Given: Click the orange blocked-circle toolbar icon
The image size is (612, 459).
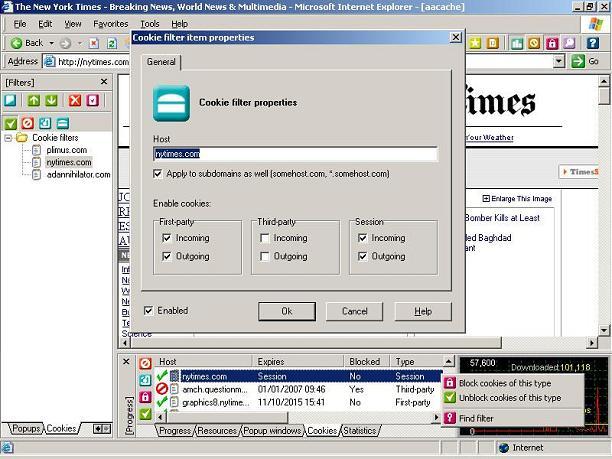Looking at the screenshot, I should [x=534, y=43].
